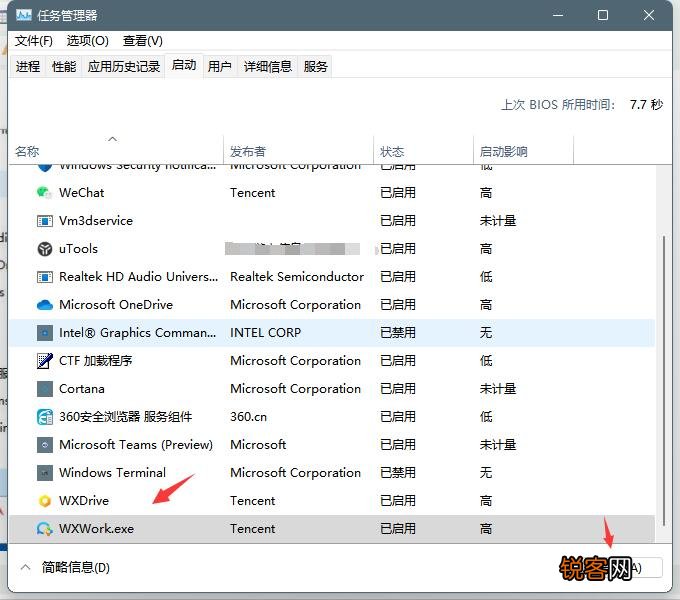680x600 pixels.
Task: Click the Realtek Semiconductor publisher cell
Action: pos(297,277)
